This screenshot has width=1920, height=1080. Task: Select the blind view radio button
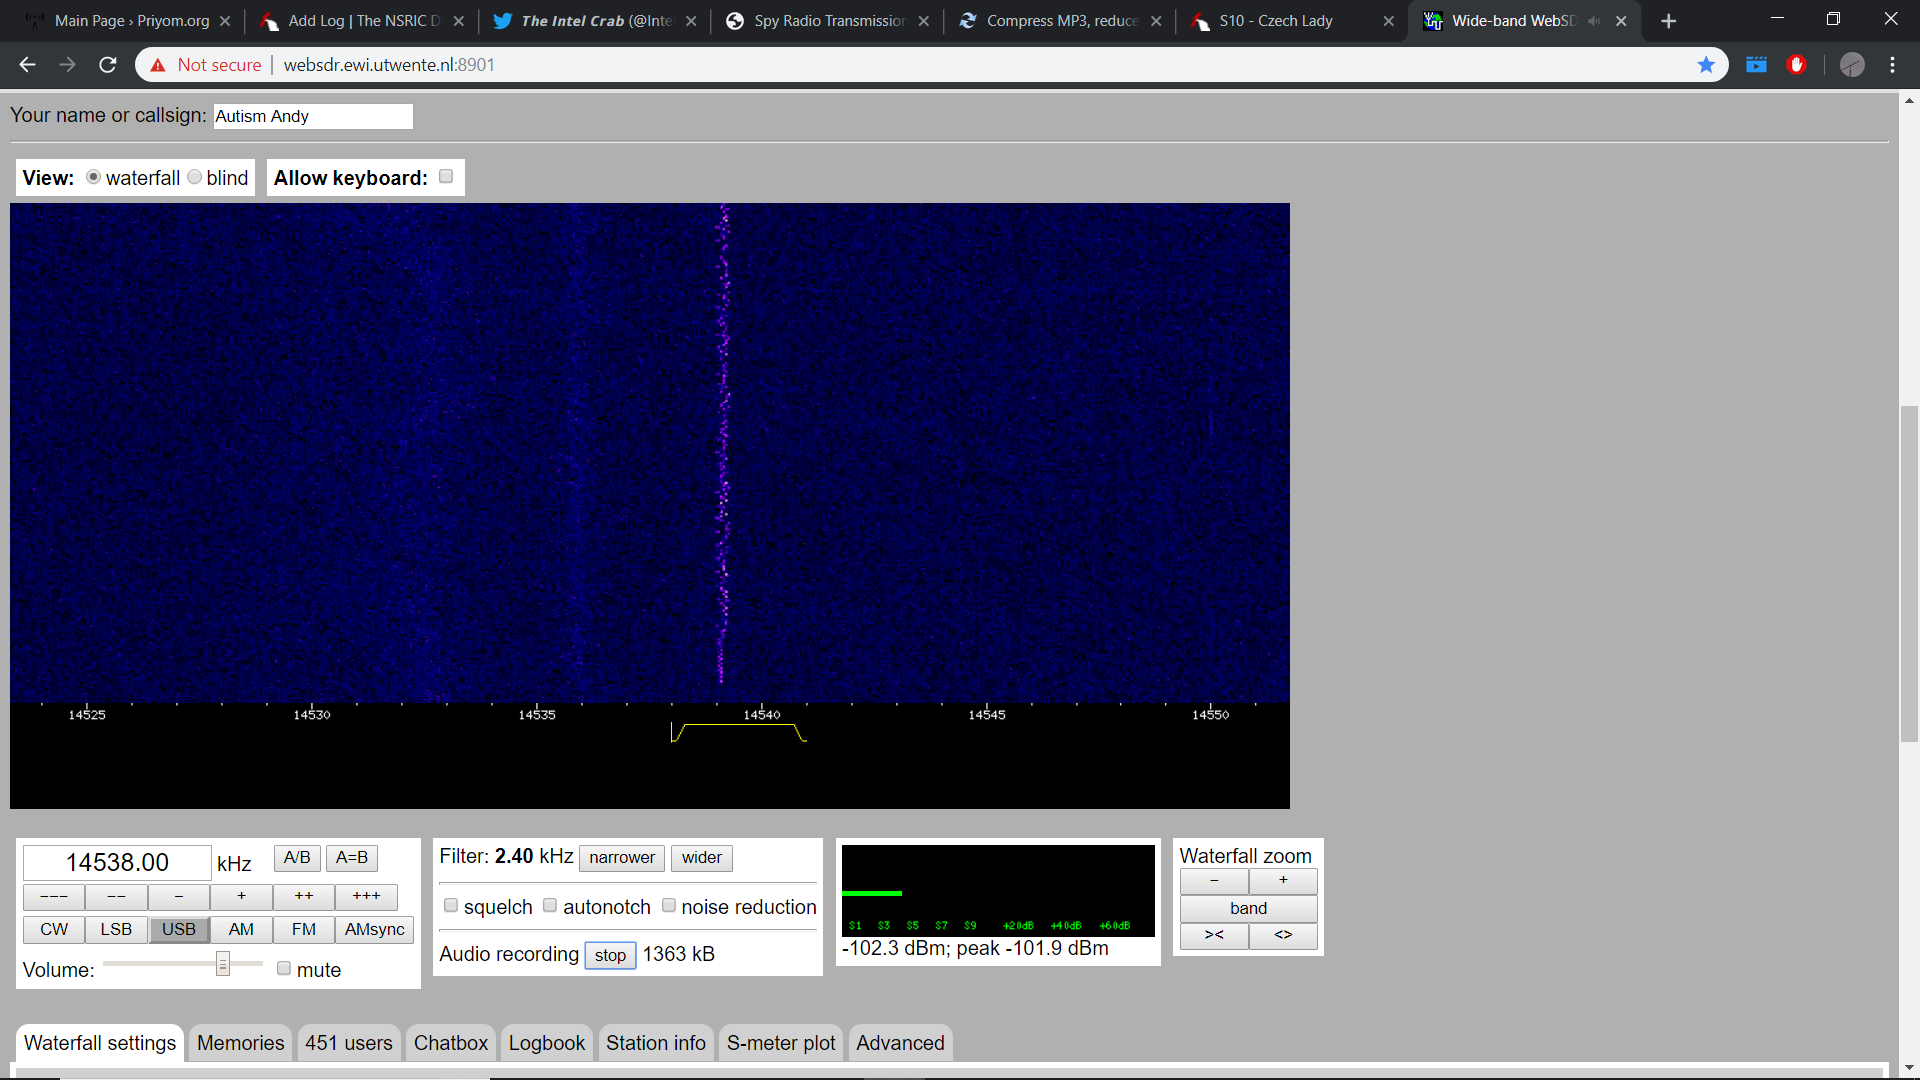click(x=195, y=177)
